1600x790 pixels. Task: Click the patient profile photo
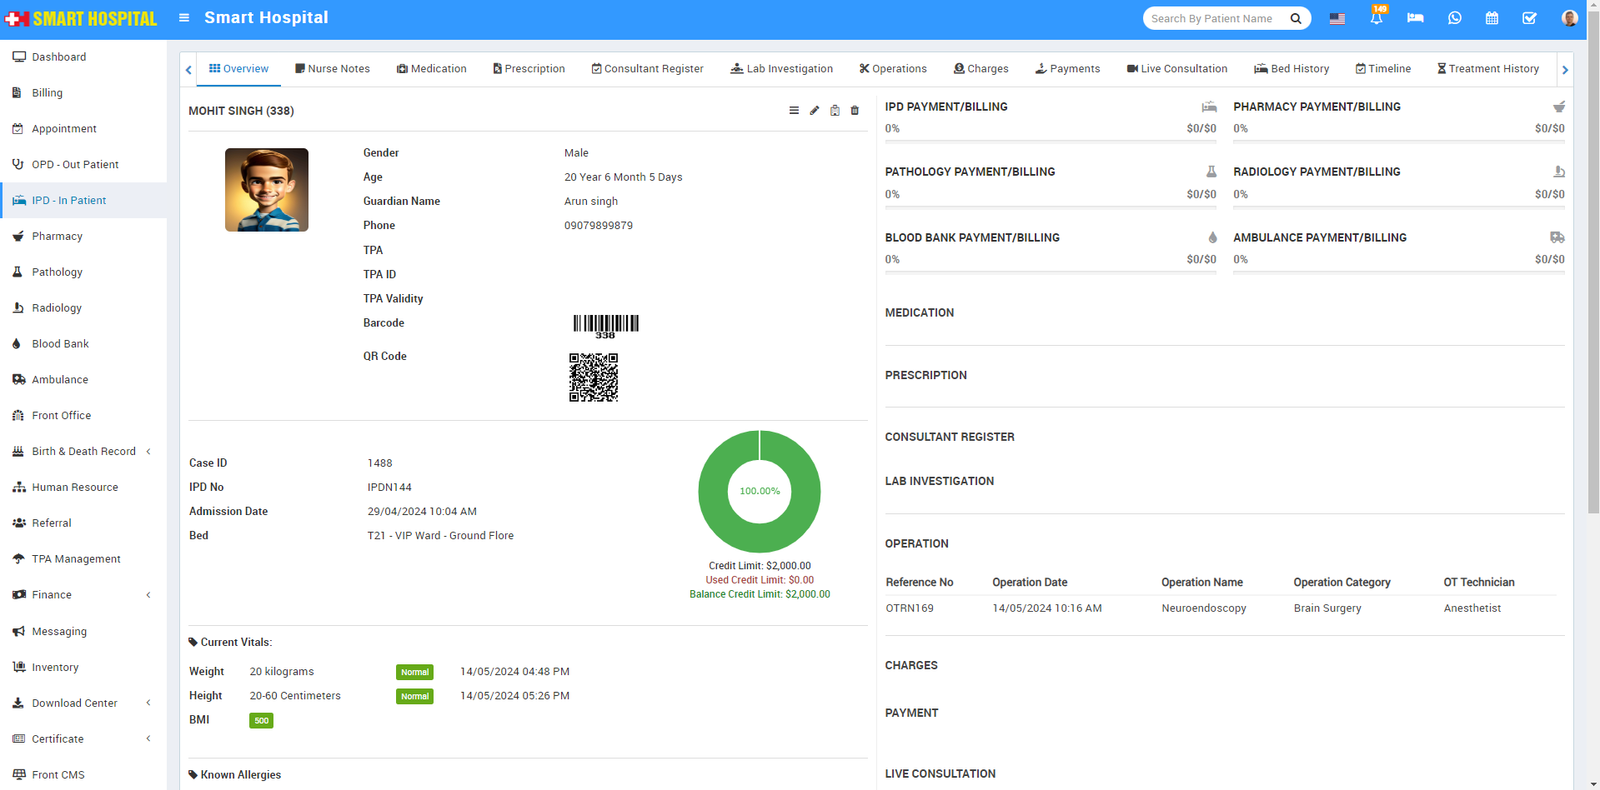pyautogui.click(x=266, y=190)
